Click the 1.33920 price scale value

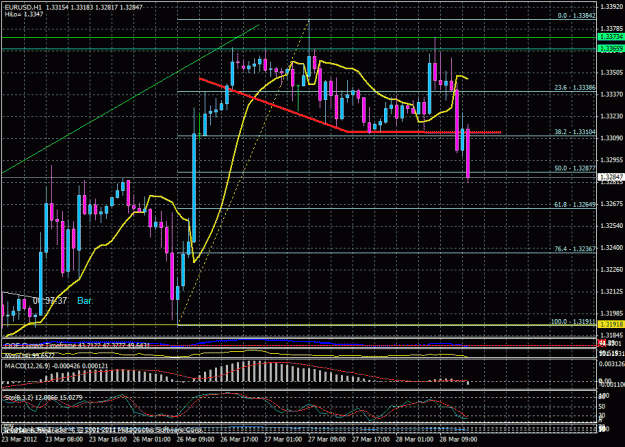[x=612, y=7]
